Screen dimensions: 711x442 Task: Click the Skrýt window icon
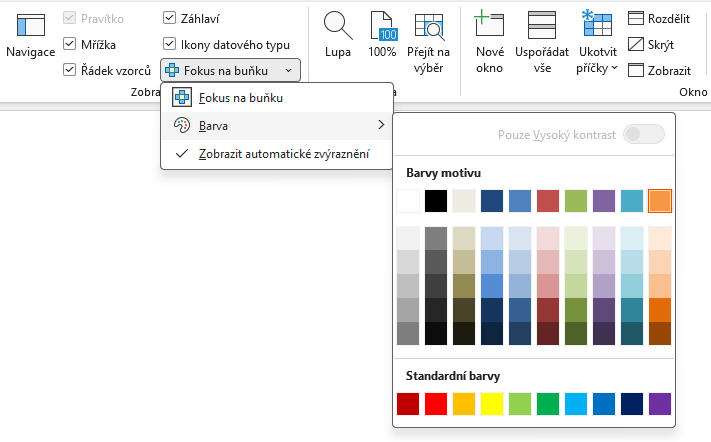(x=636, y=44)
